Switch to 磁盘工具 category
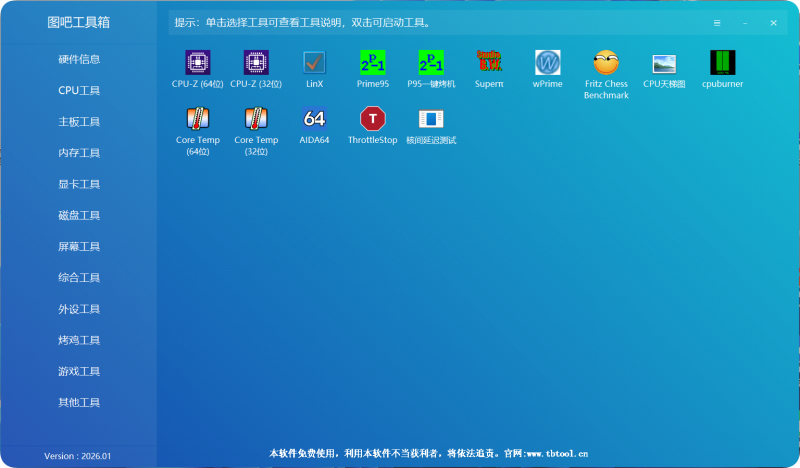800x468 pixels. tap(79, 215)
